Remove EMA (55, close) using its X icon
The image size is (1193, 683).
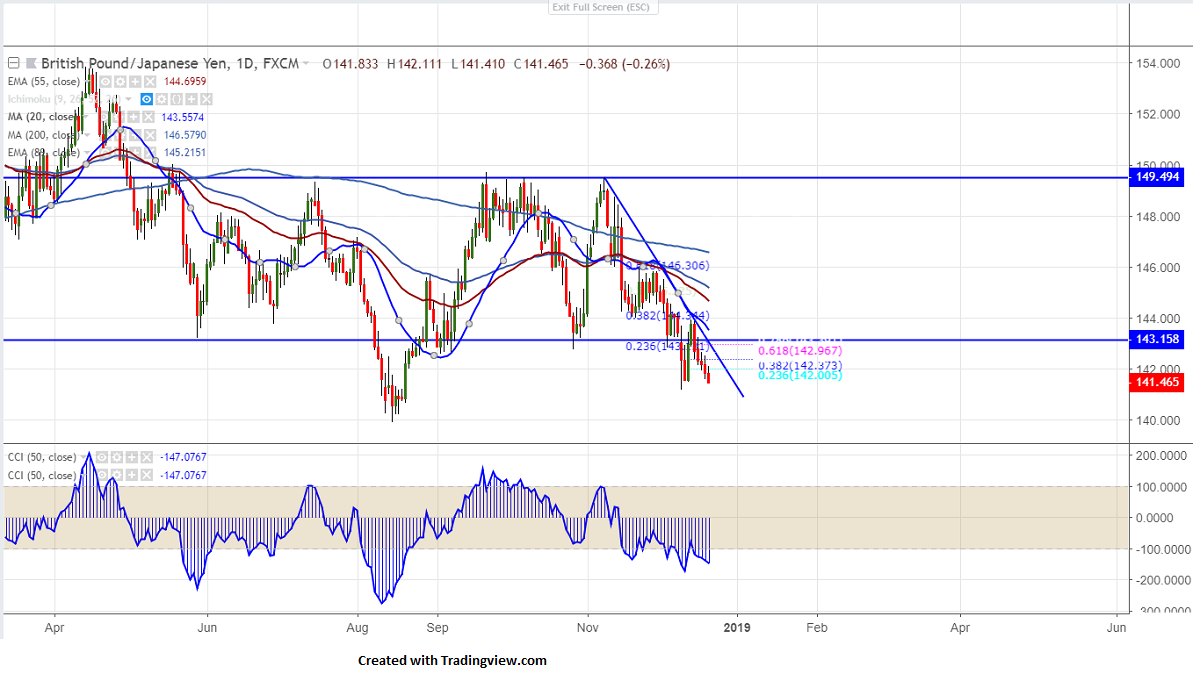coord(150,81)
